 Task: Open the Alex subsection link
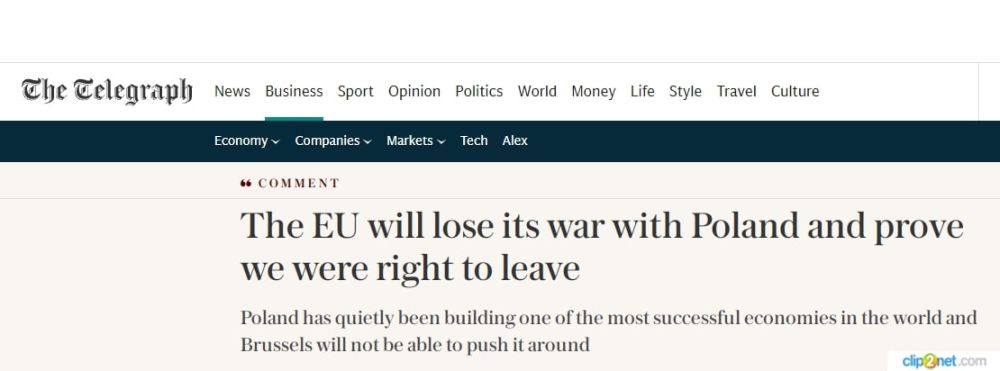click(515, 141)
